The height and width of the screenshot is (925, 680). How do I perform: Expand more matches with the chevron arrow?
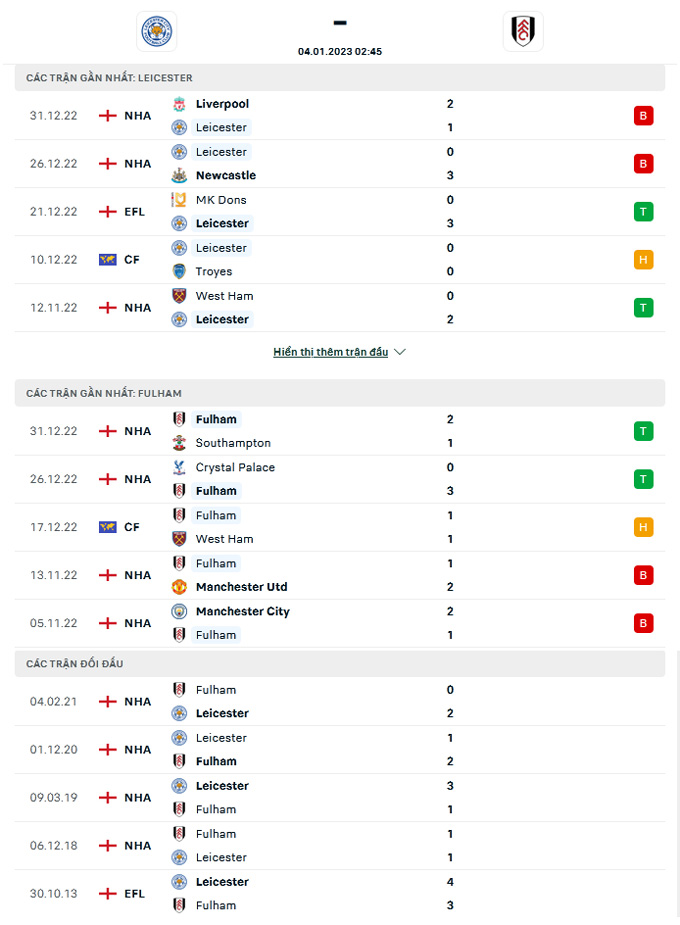pyautogui.click(x=400, y=352)
